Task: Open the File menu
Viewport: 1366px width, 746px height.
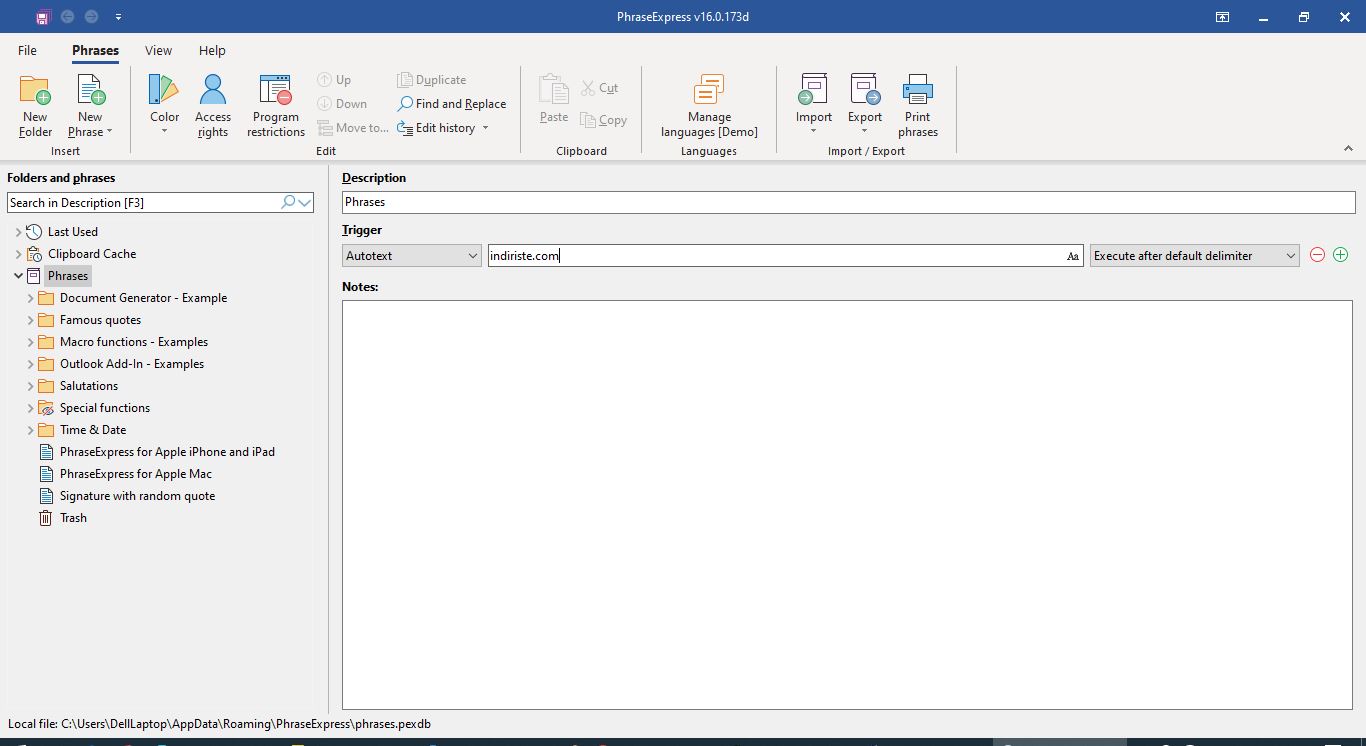Action: click(28, 50)
